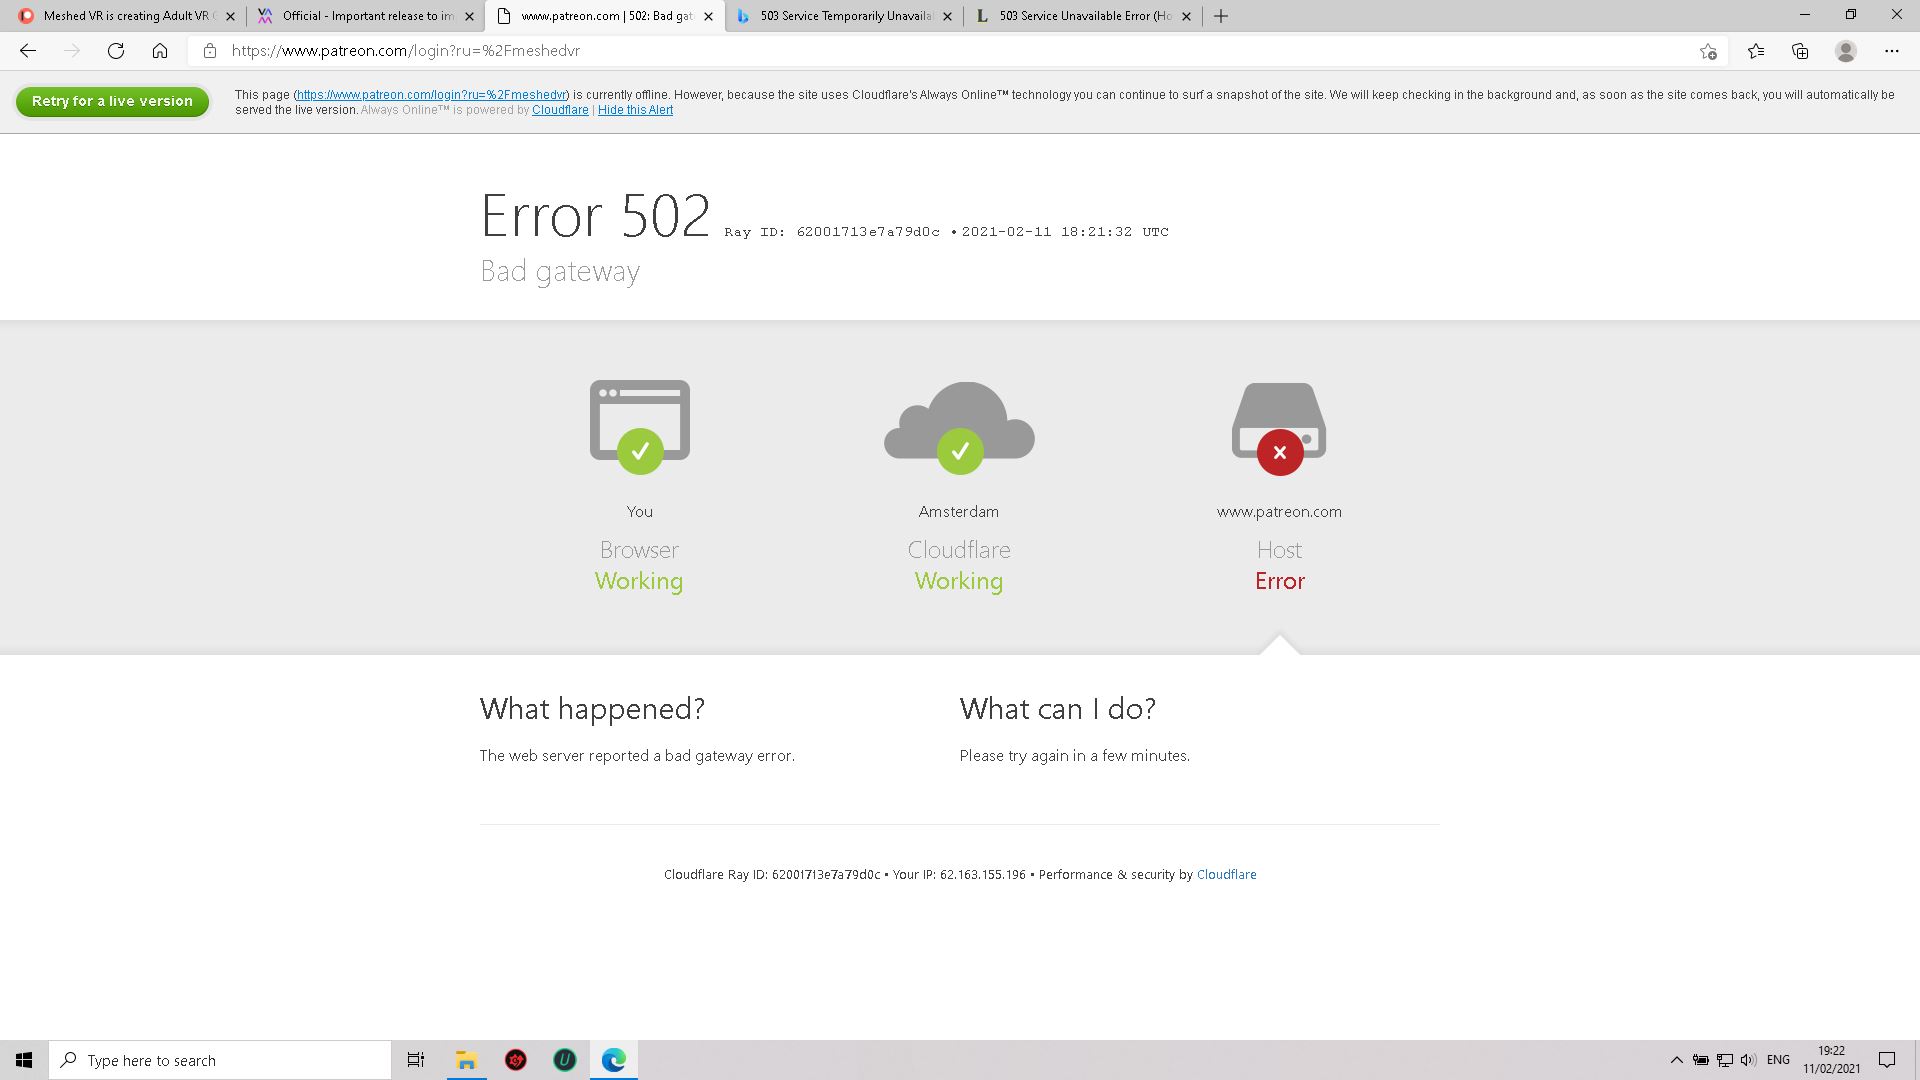The image size is (1920, 1080).
Task: Close the 503 Service Temporarily Unavailable tab
Action: click(947, 16)
